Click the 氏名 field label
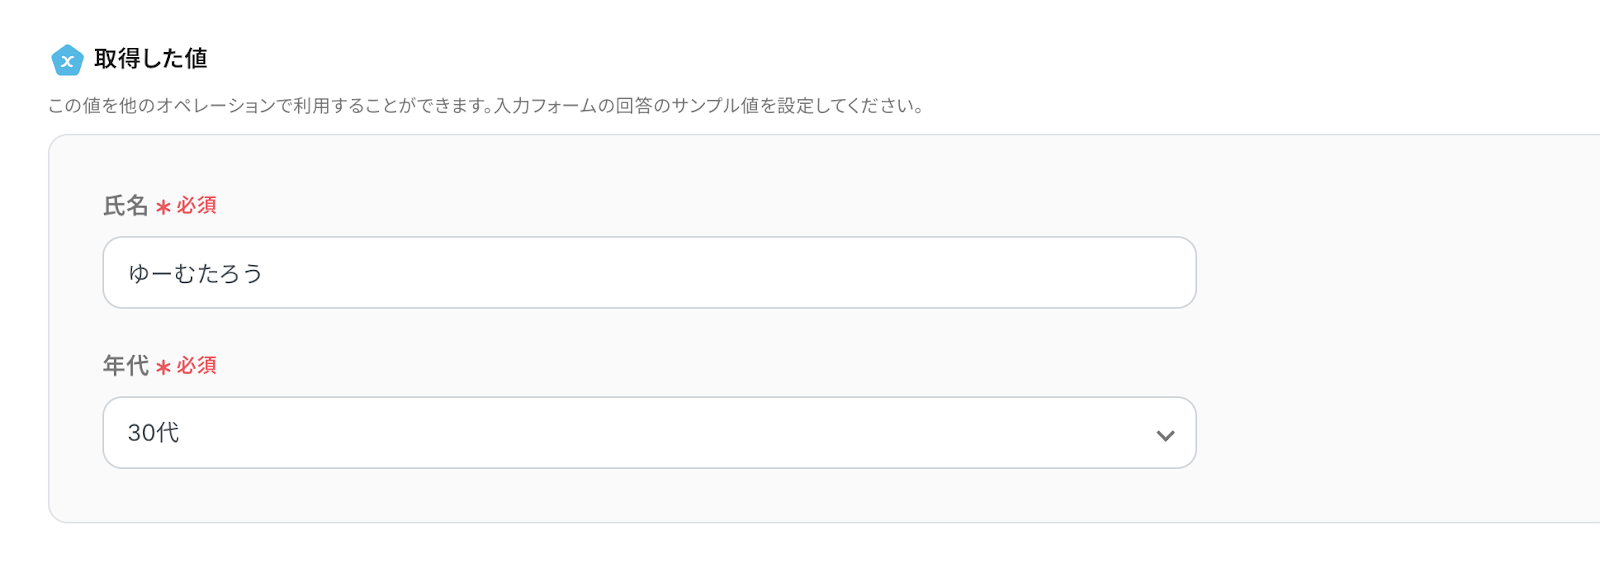 [x=125, y=206]
